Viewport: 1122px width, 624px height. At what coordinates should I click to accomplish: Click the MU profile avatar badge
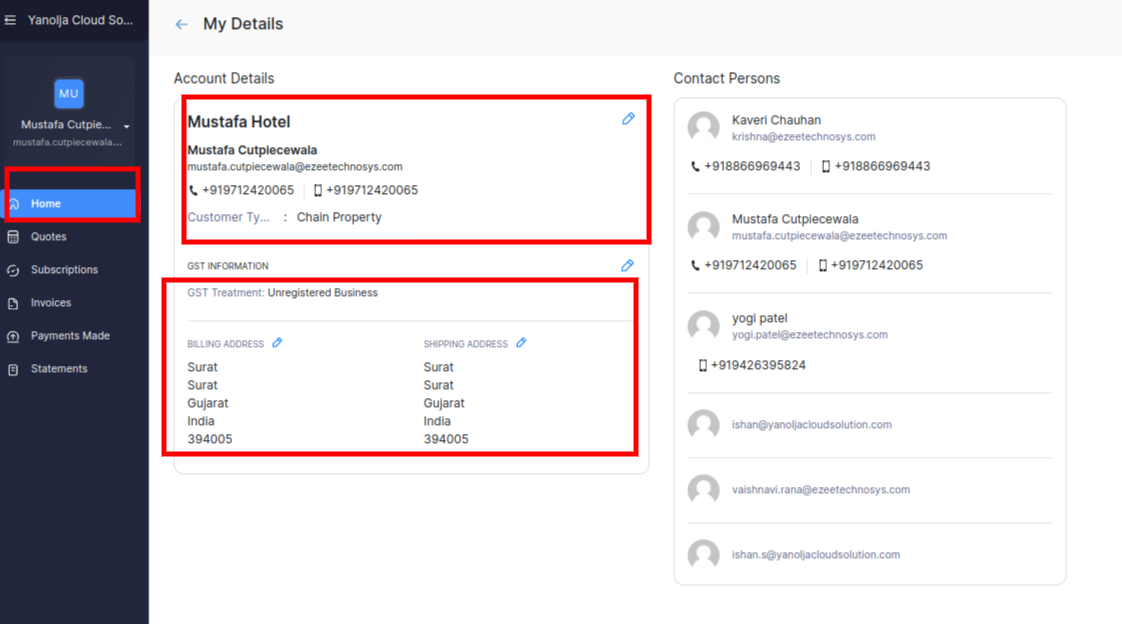[68, 93]
